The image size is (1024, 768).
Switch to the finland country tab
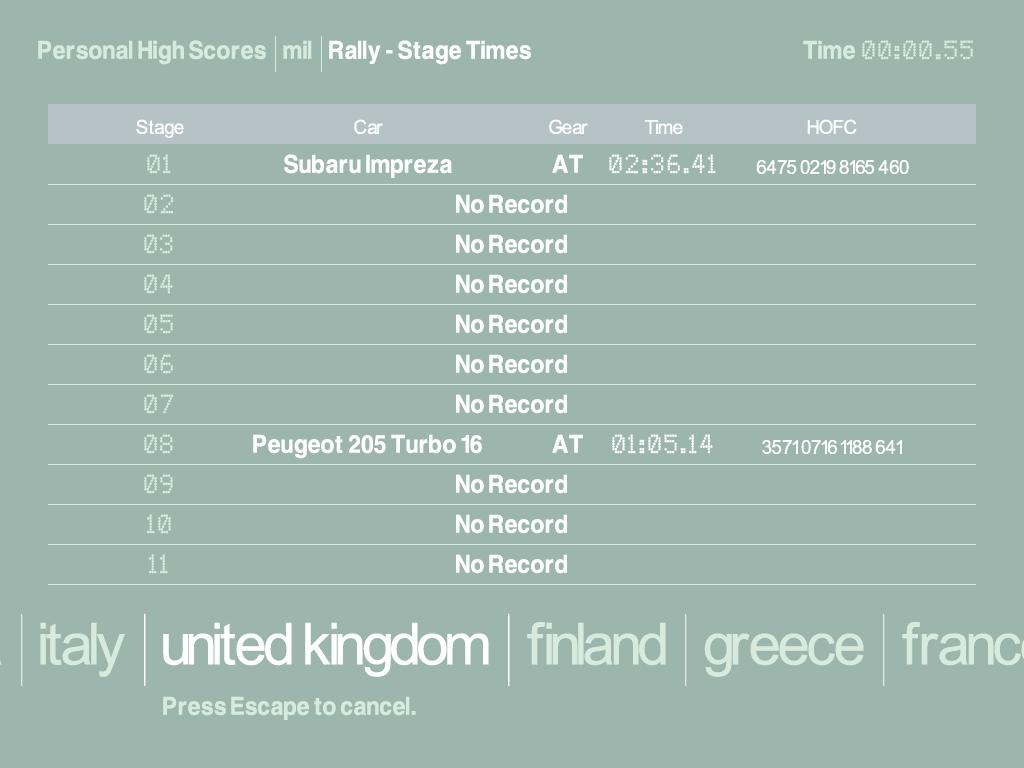[x=596, y=647]
